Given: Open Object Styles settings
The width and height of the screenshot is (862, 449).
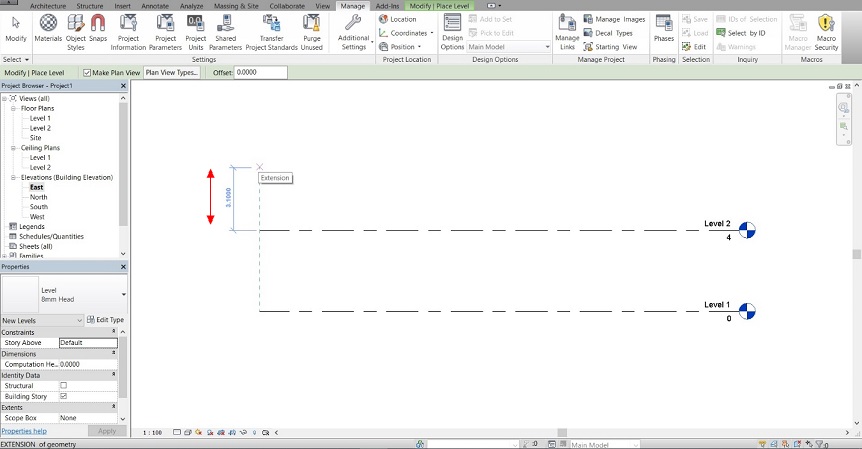Looking at the screenshot, I should point(76,28).
